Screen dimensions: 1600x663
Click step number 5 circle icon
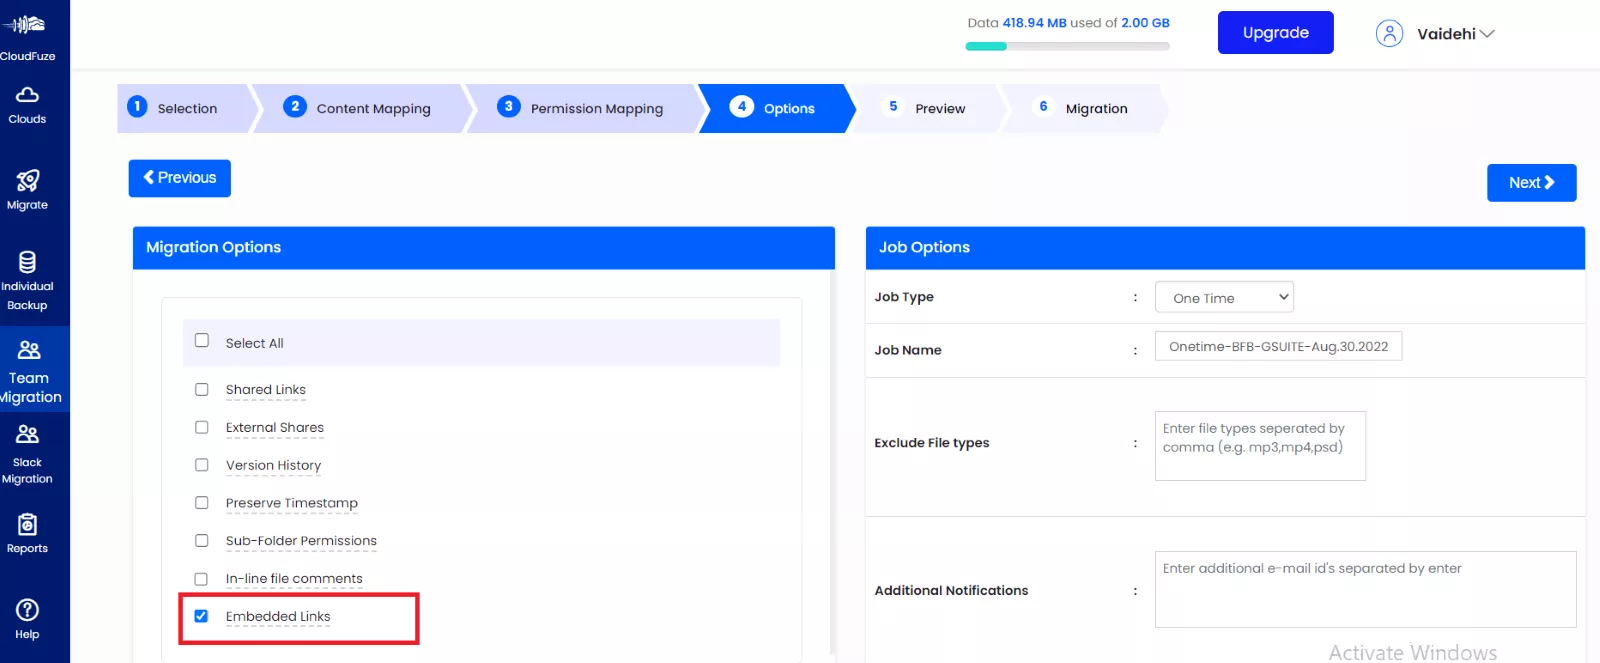click(893, 106)
